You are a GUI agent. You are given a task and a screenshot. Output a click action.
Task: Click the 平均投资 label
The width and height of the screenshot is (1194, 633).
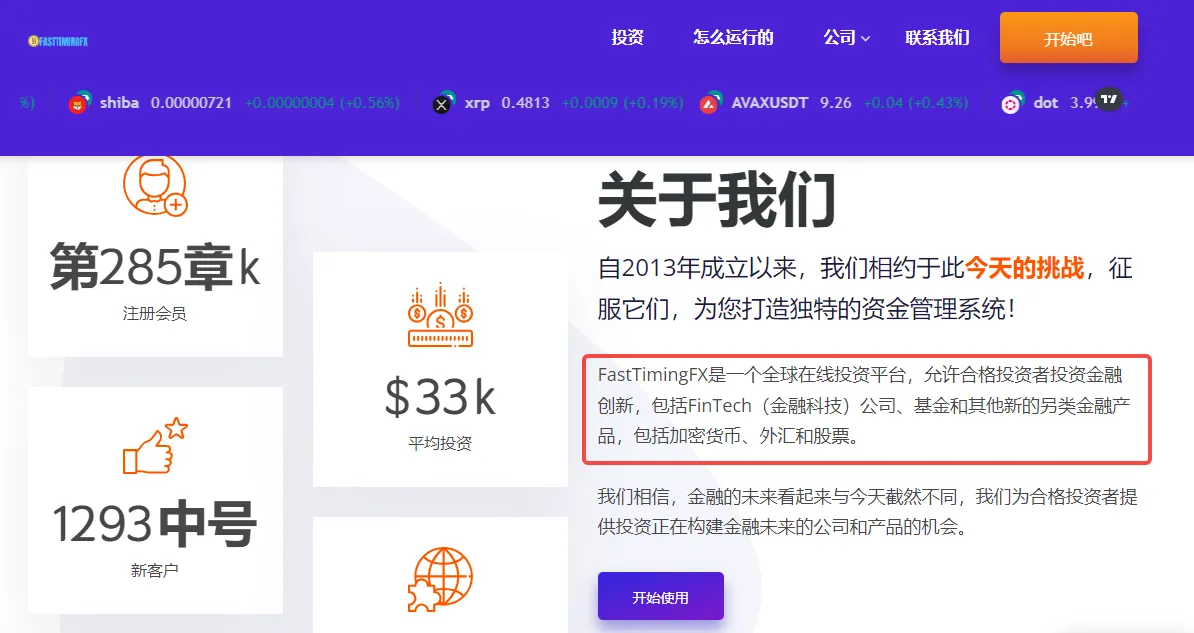coord(440,443)
